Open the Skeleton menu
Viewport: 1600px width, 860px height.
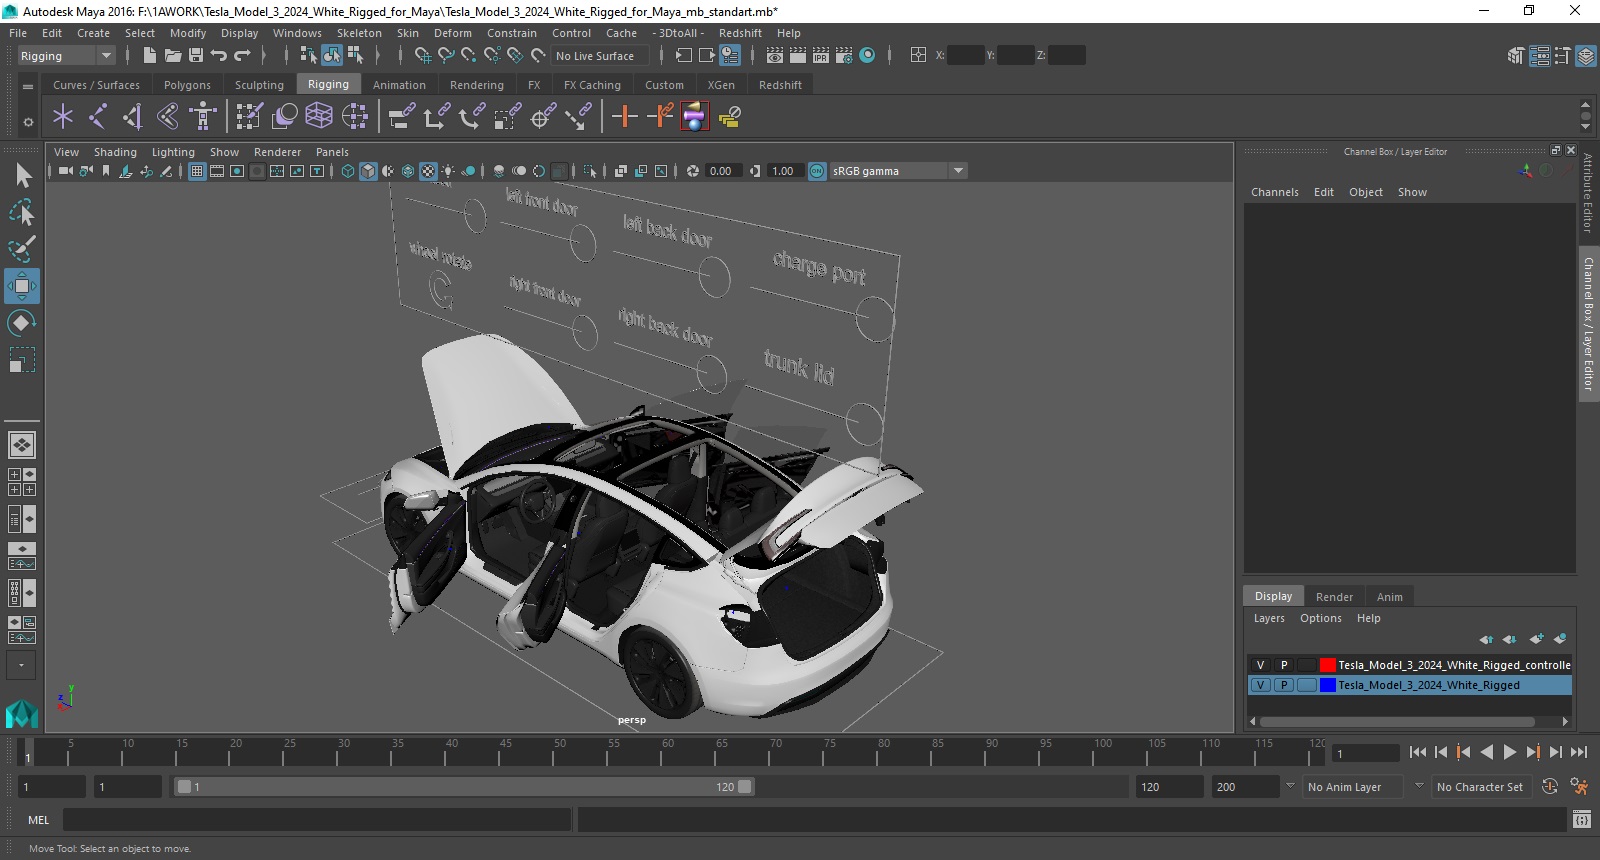[x=359, y=33]
